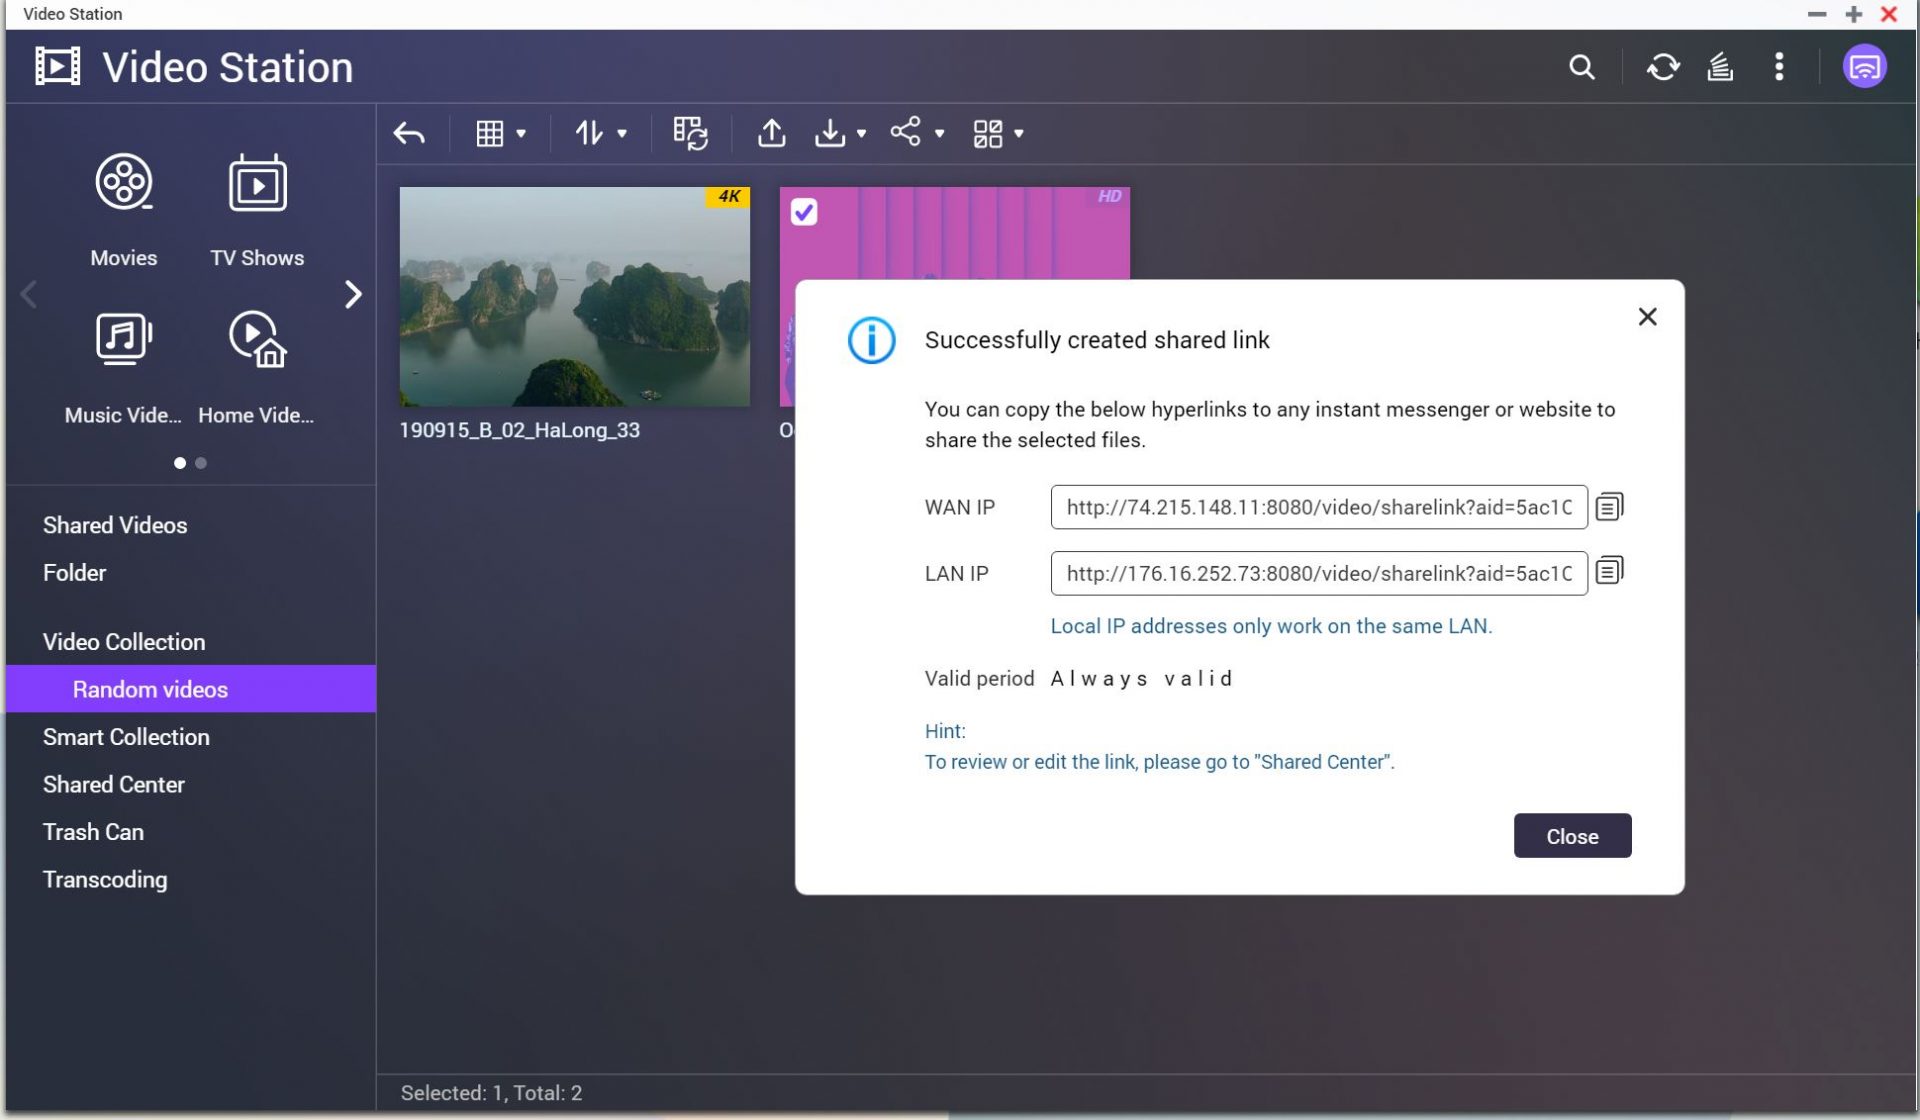Click the 4K badge on HaLong thumbnail
The width and height of the screenshot is (1920, 1120).
[x=728, y=197]
